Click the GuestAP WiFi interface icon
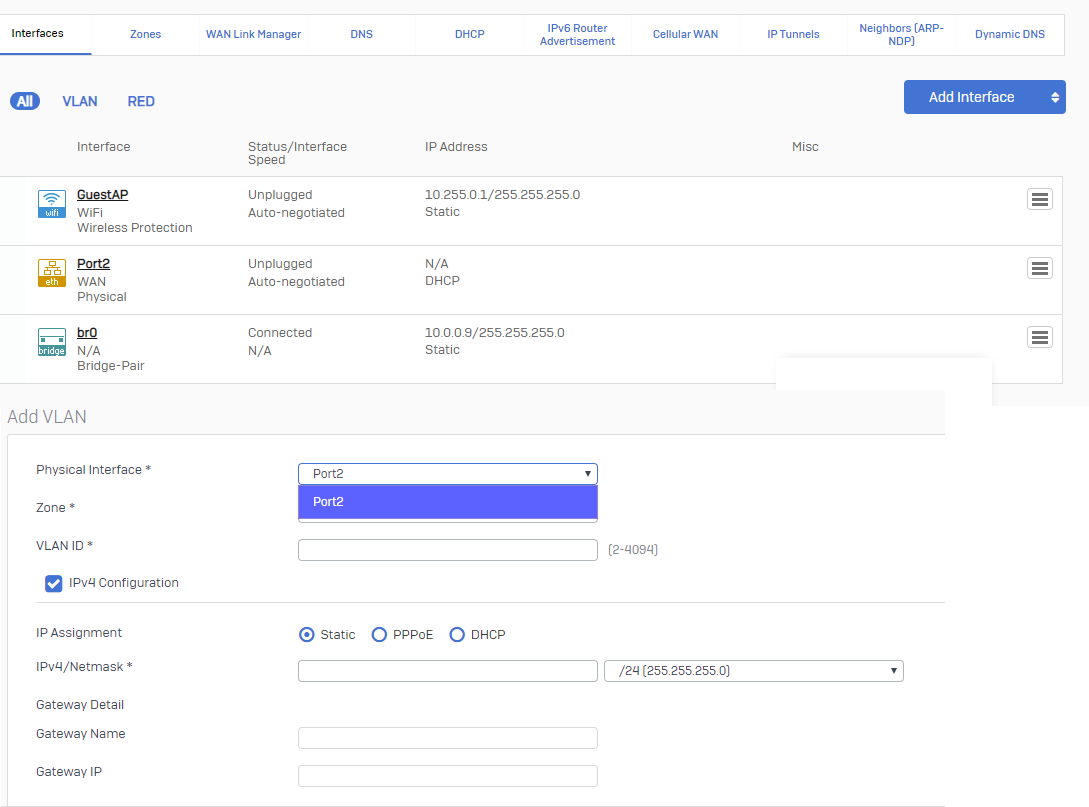This screenshot has height=807, width=1089. [x=51, y=203]
